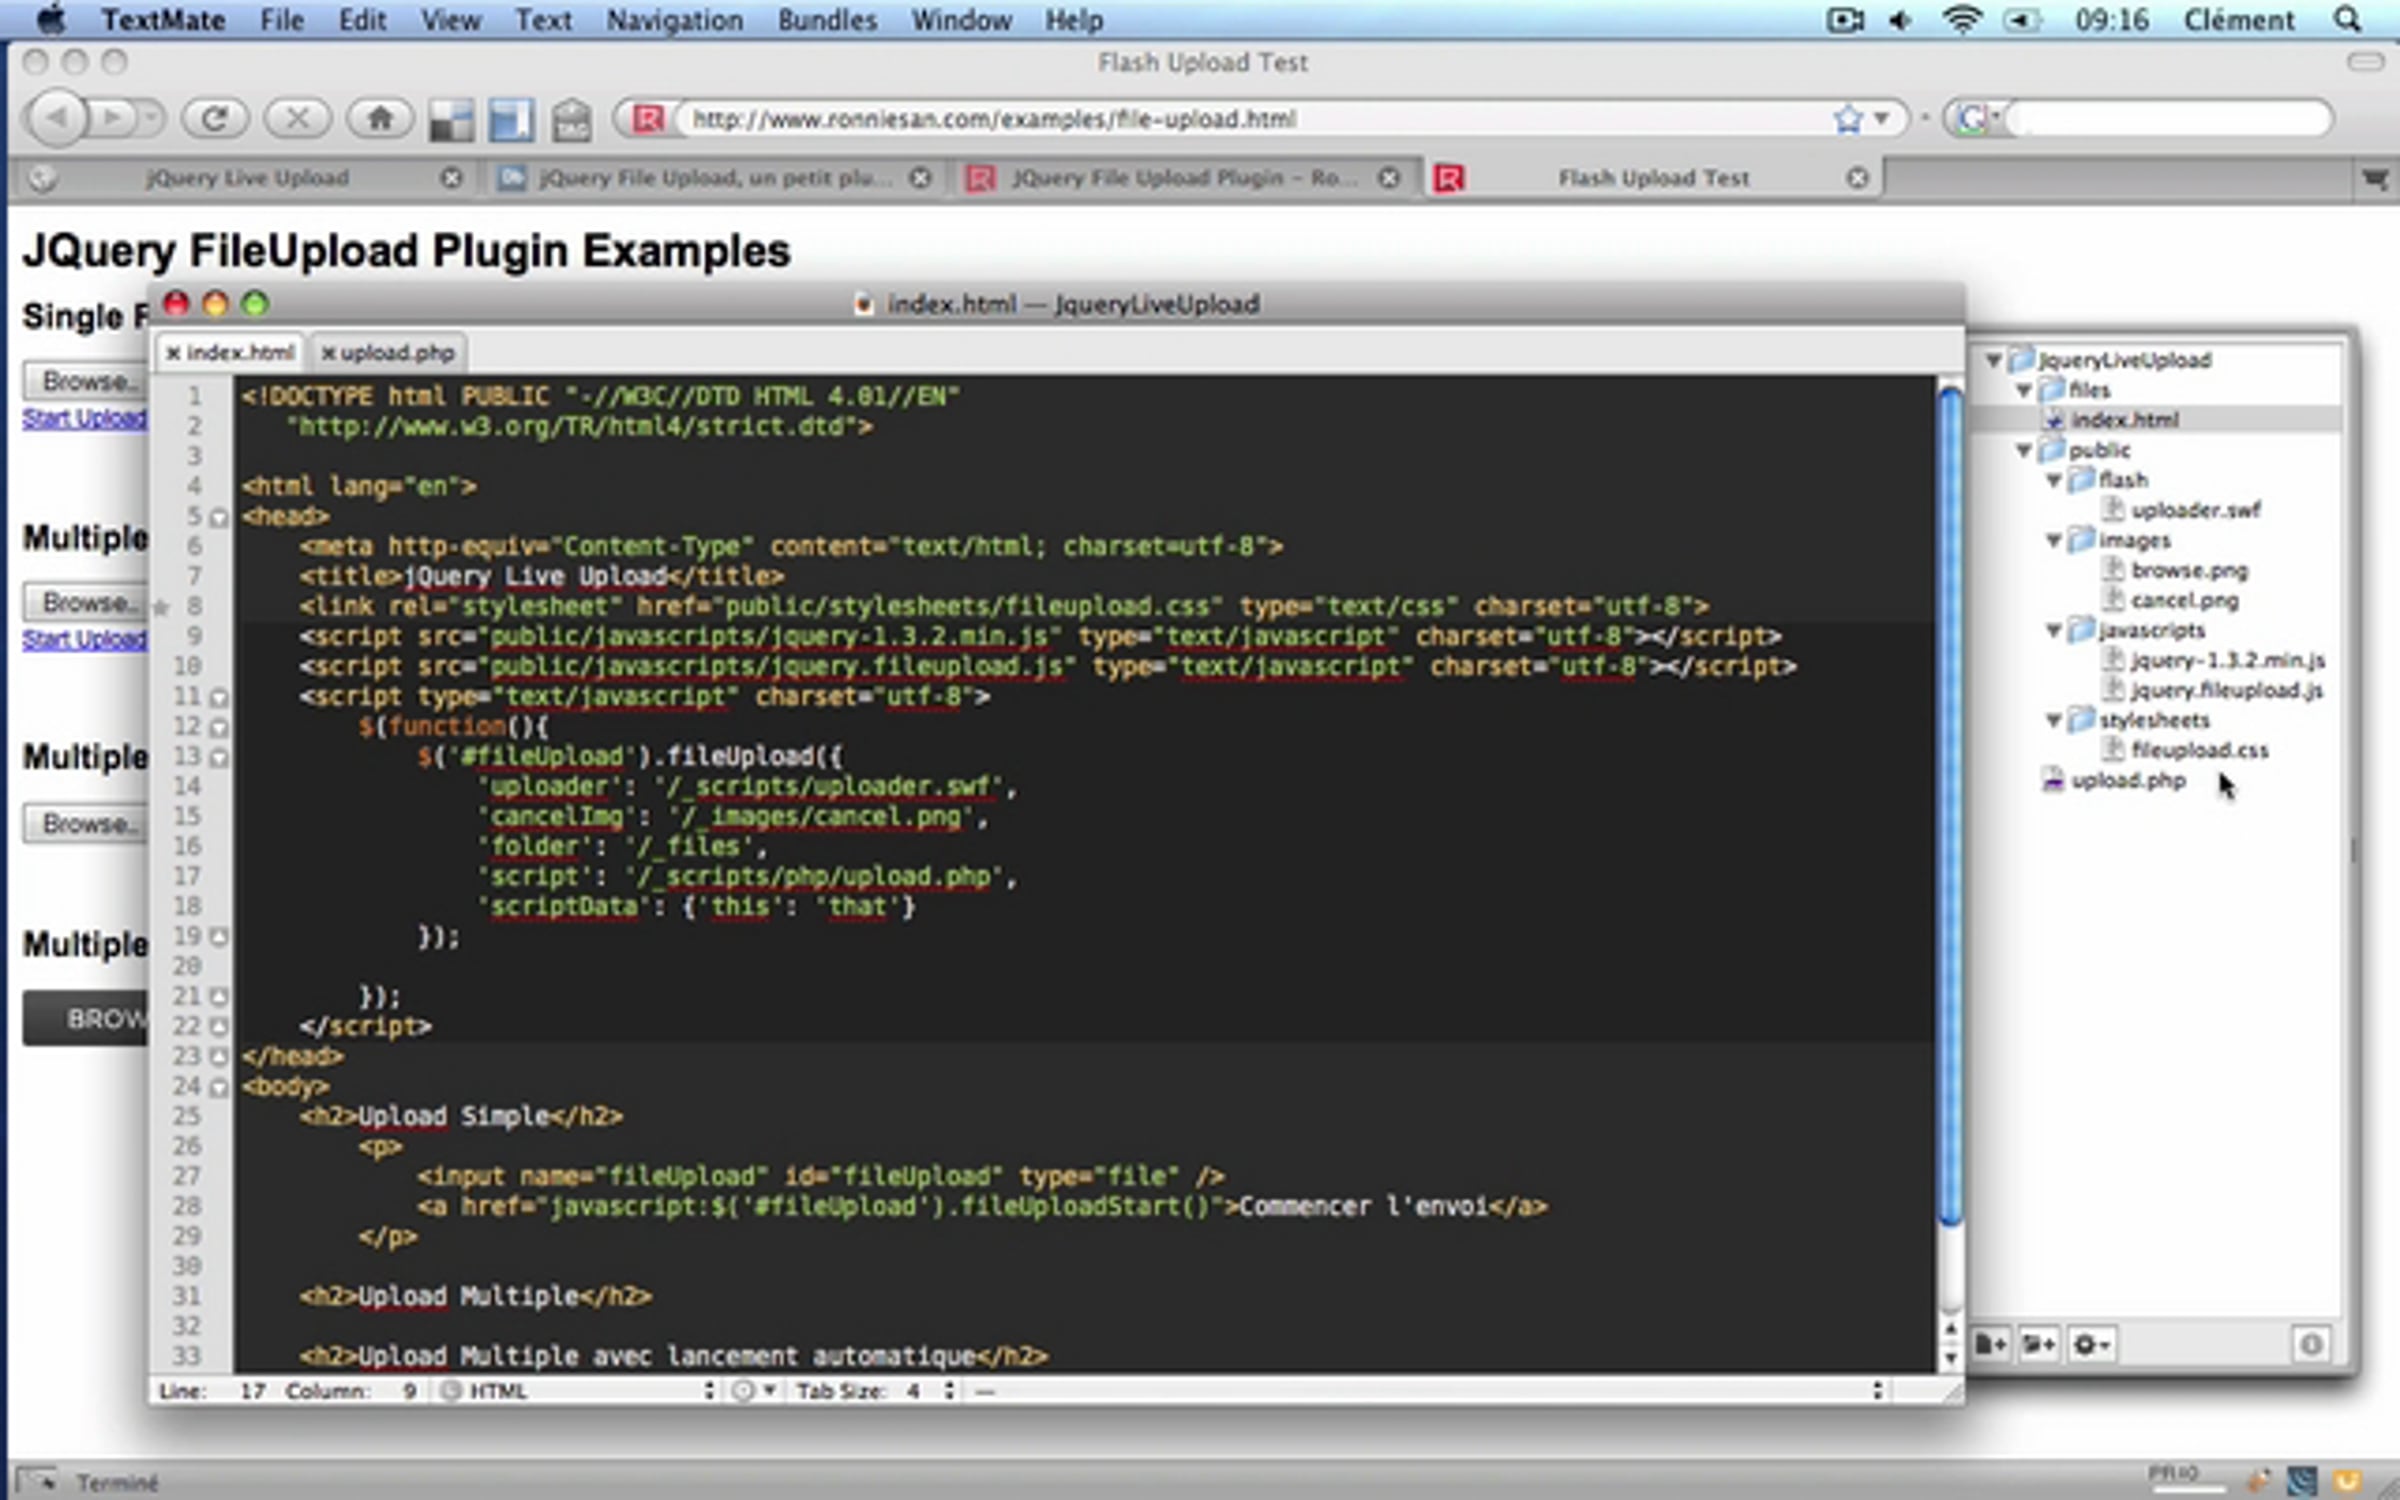Click the browser Forward arrow button
Viewport: 2400px width, 1500px height.
pyautogui.click(x=113, y=119)
